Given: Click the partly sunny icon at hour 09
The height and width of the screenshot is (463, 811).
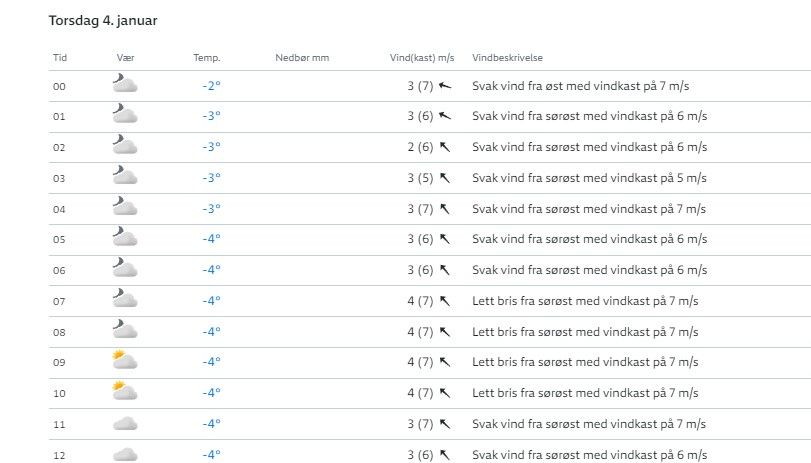Looking at the screenshot, I should pyautogui.click(x=124, y=362).
